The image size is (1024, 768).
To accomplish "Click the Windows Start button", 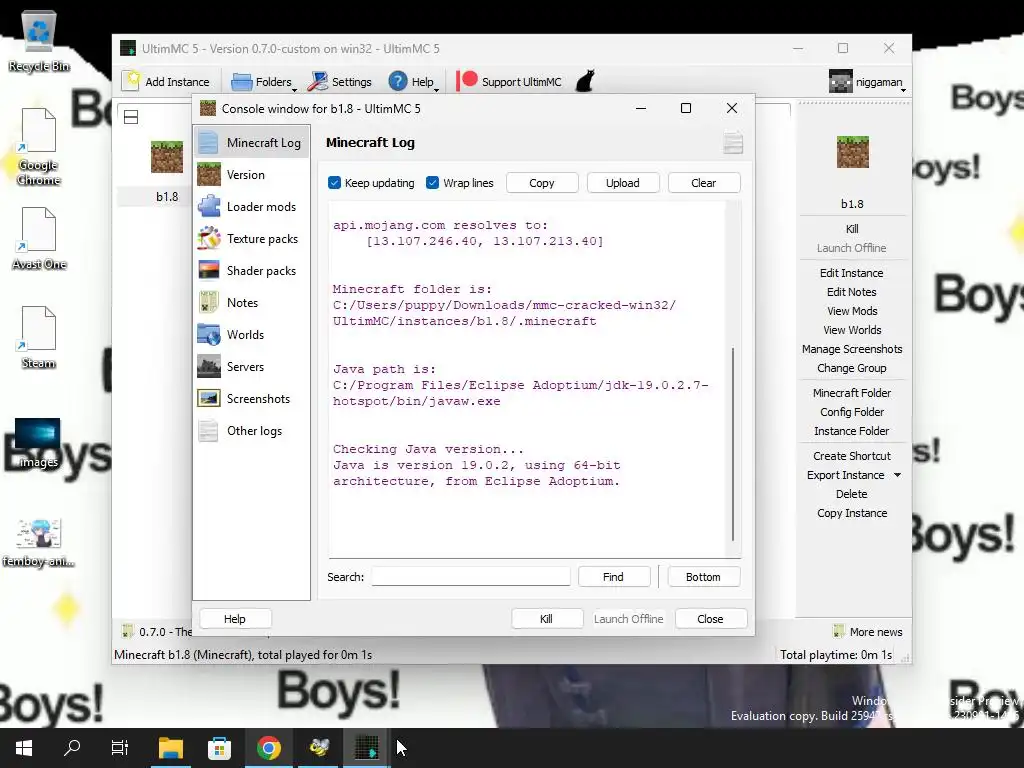I will tap(24, 748).
